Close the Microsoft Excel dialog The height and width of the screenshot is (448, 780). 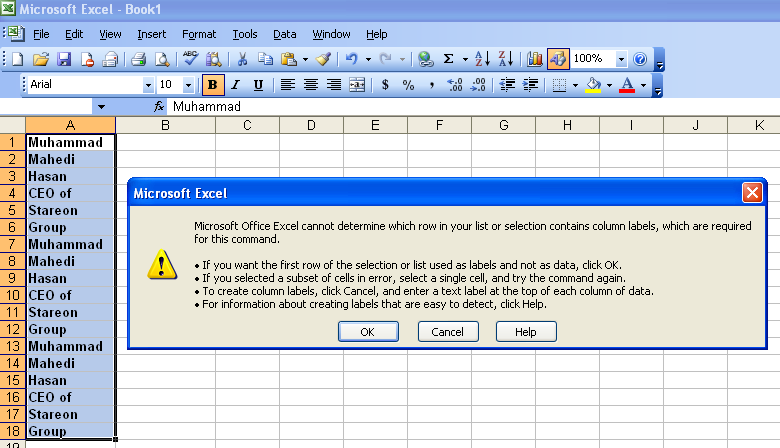point(752,193)
